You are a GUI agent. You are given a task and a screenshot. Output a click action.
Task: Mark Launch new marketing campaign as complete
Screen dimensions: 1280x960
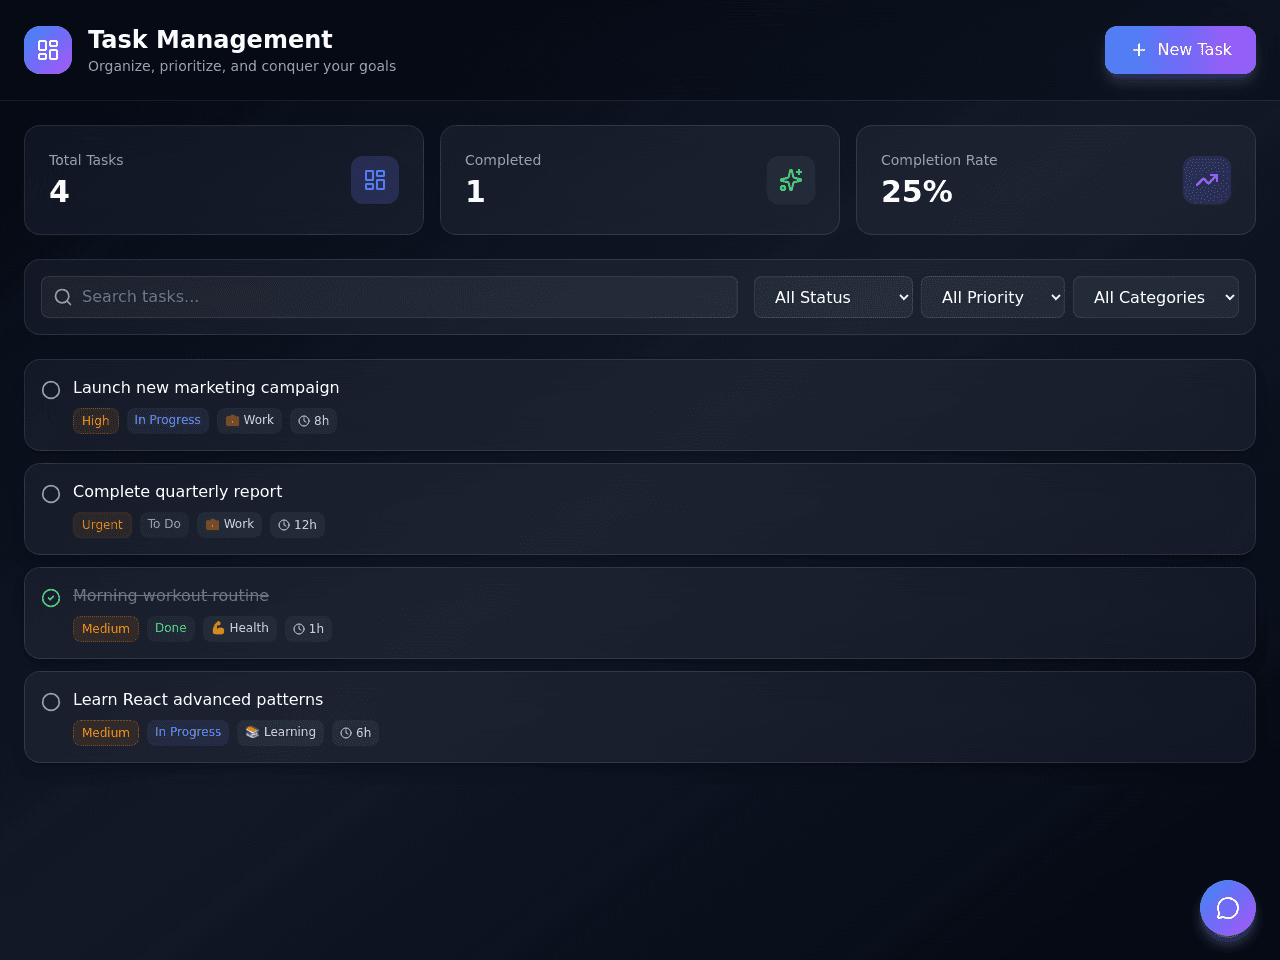[51, 390]
